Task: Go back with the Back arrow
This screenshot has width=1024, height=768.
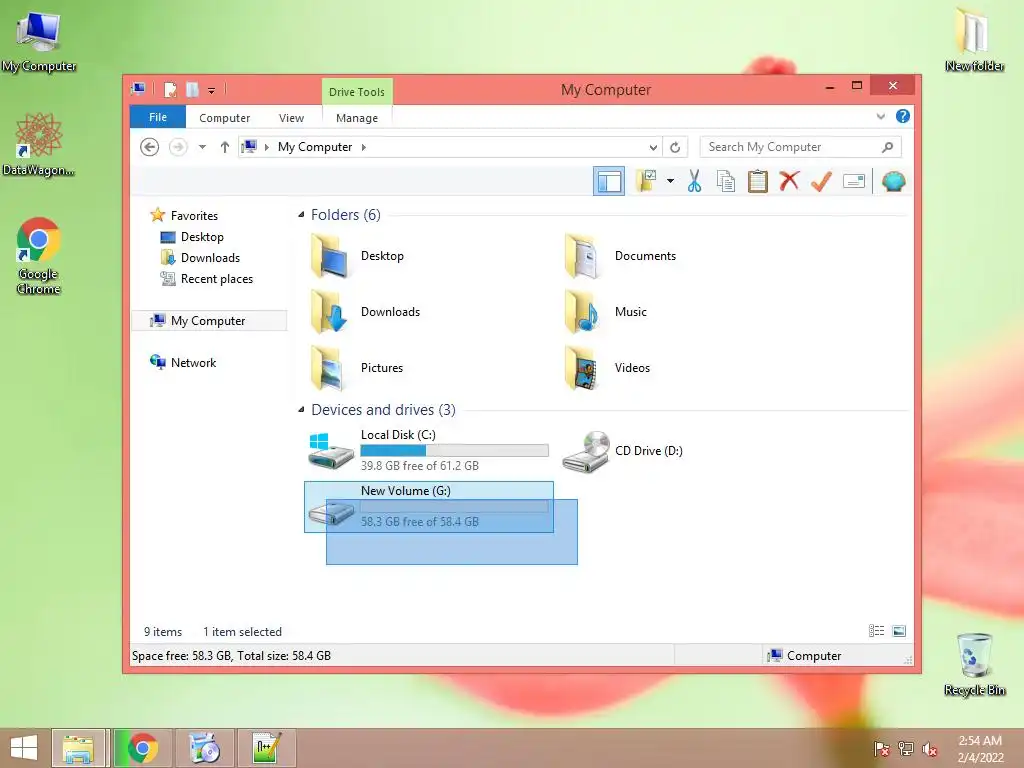Action: 150,147
